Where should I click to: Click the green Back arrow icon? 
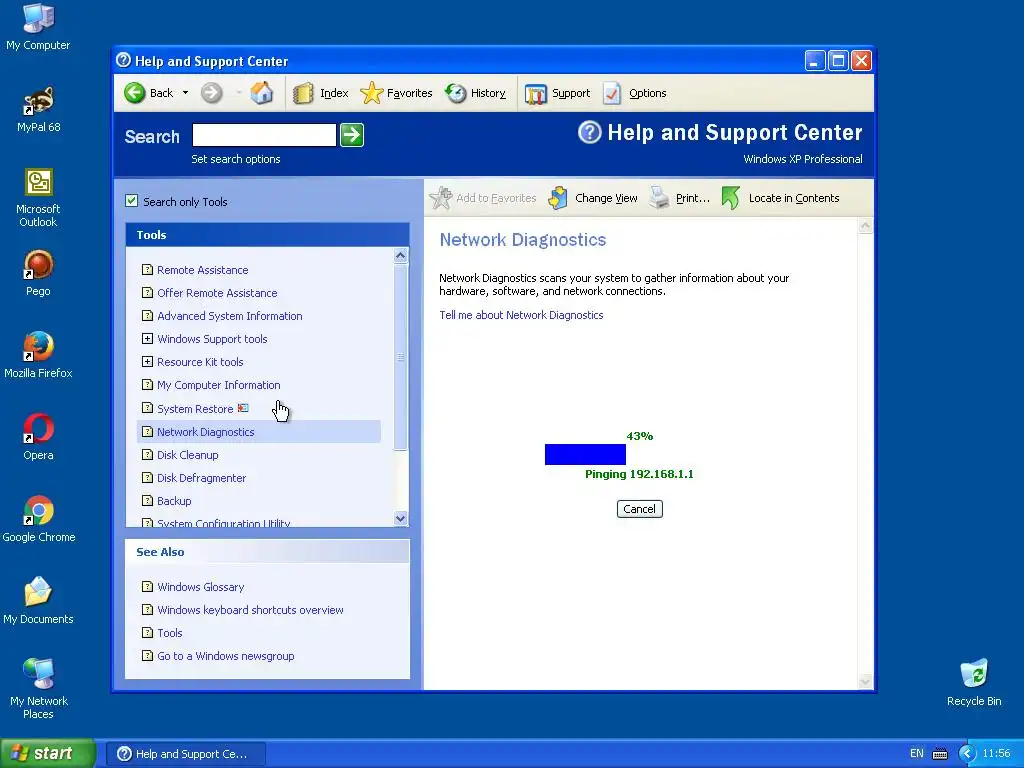(x=135, y=93)
